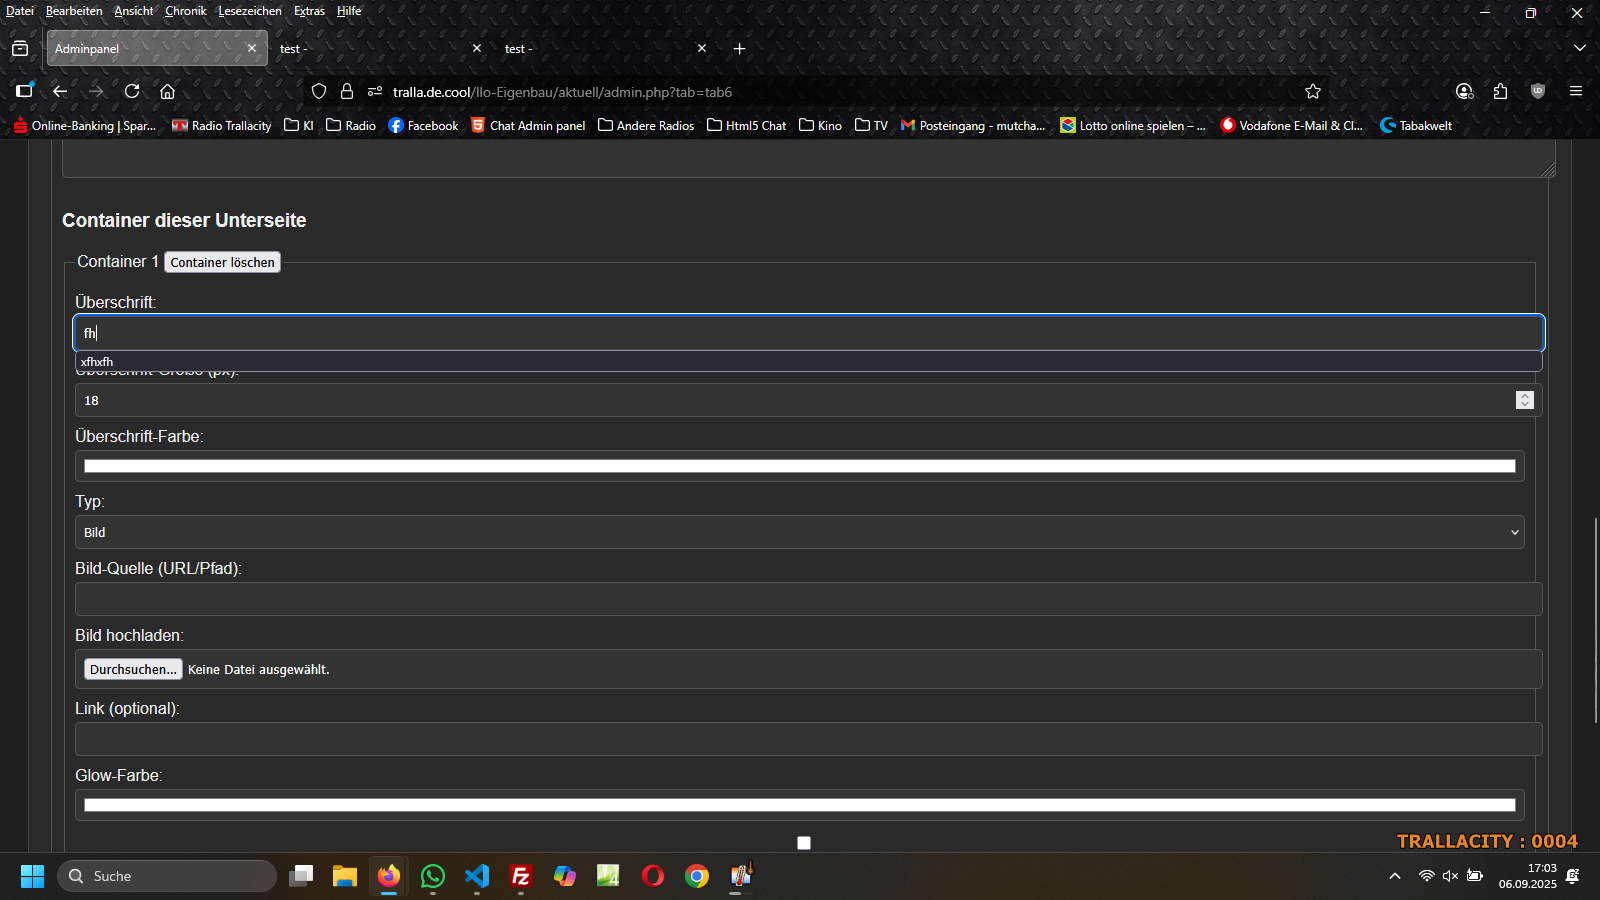The width and height of the screenshot is (1600, 900).
Task: Reload the page with the refresh icon
Action: tap(132, 91)
